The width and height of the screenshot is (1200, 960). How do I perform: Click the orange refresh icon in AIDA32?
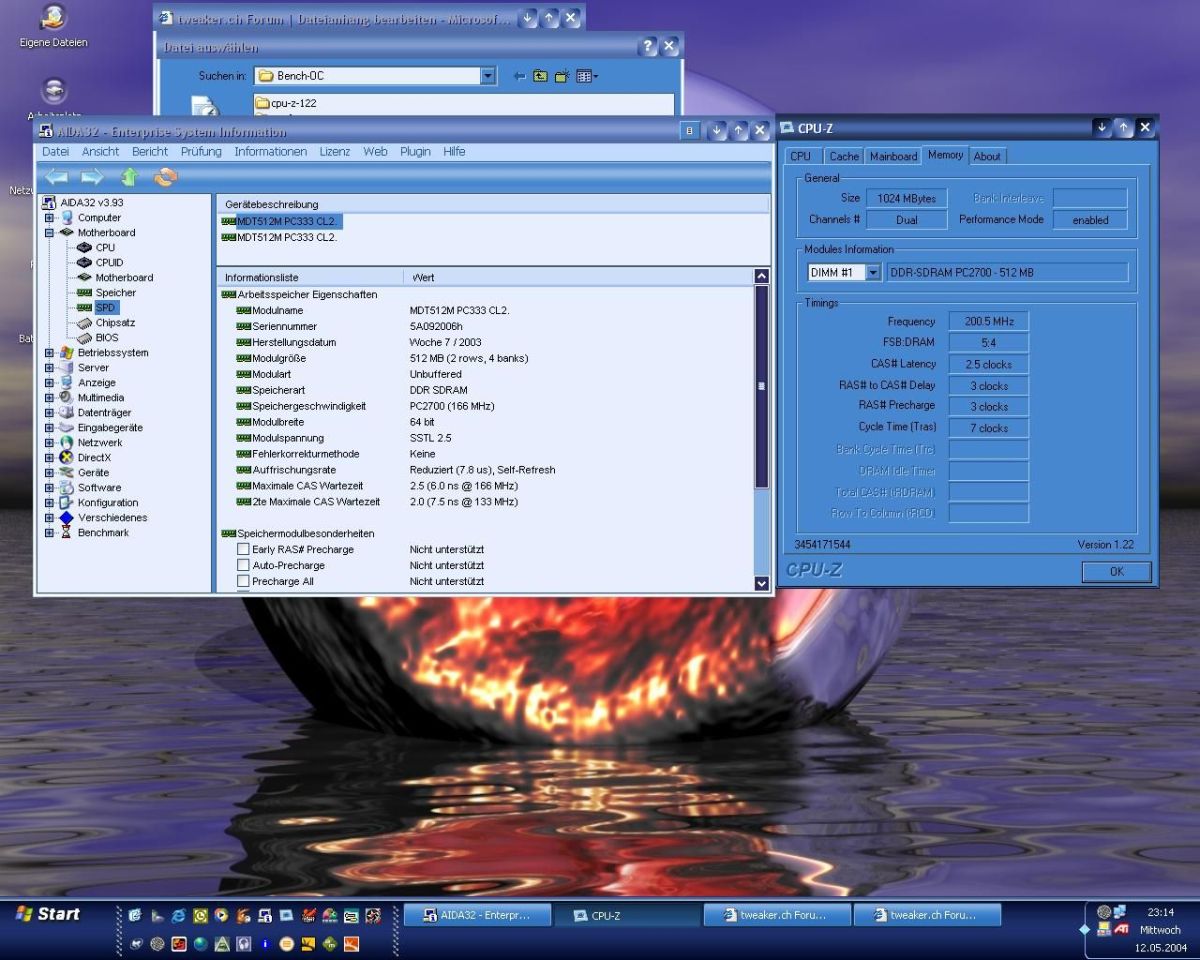coord(165,177)
